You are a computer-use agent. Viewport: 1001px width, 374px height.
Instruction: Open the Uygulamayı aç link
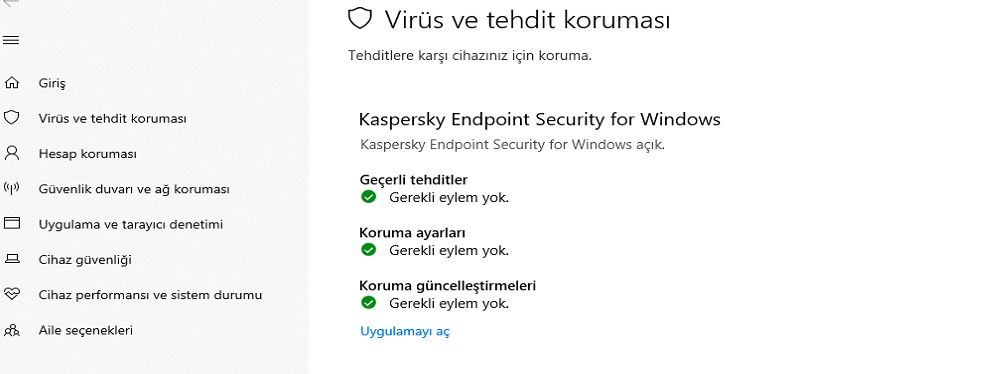(x=405, y=331)
